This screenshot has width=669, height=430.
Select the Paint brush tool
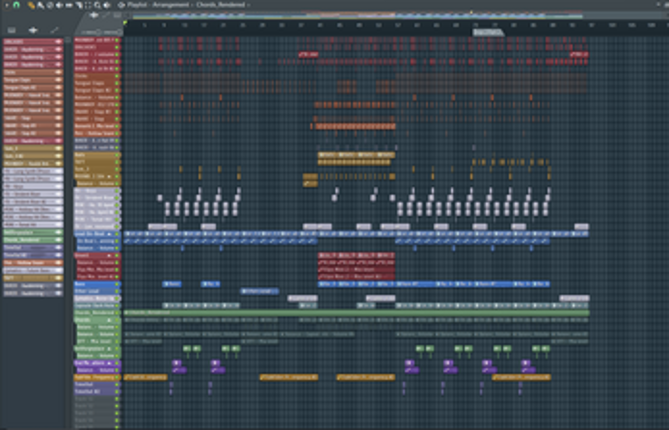point(41,5)
